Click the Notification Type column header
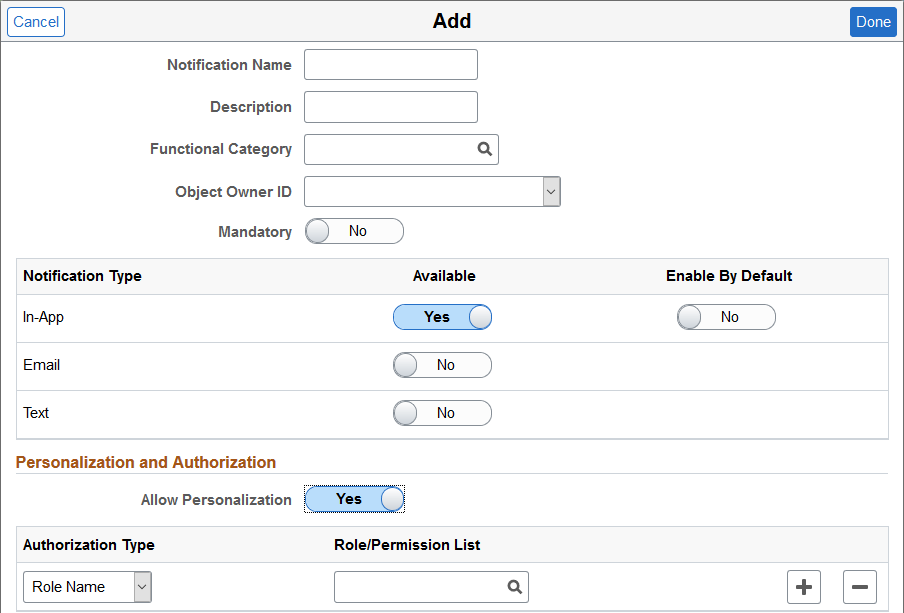904x613 pixels. pos(82,276)
